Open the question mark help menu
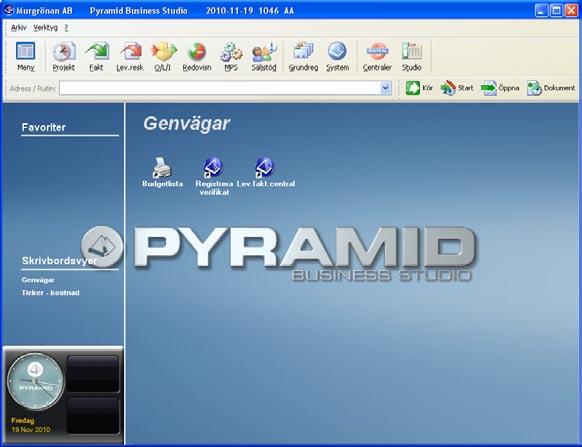Screen dimensions: 582x447 [66, 28]
